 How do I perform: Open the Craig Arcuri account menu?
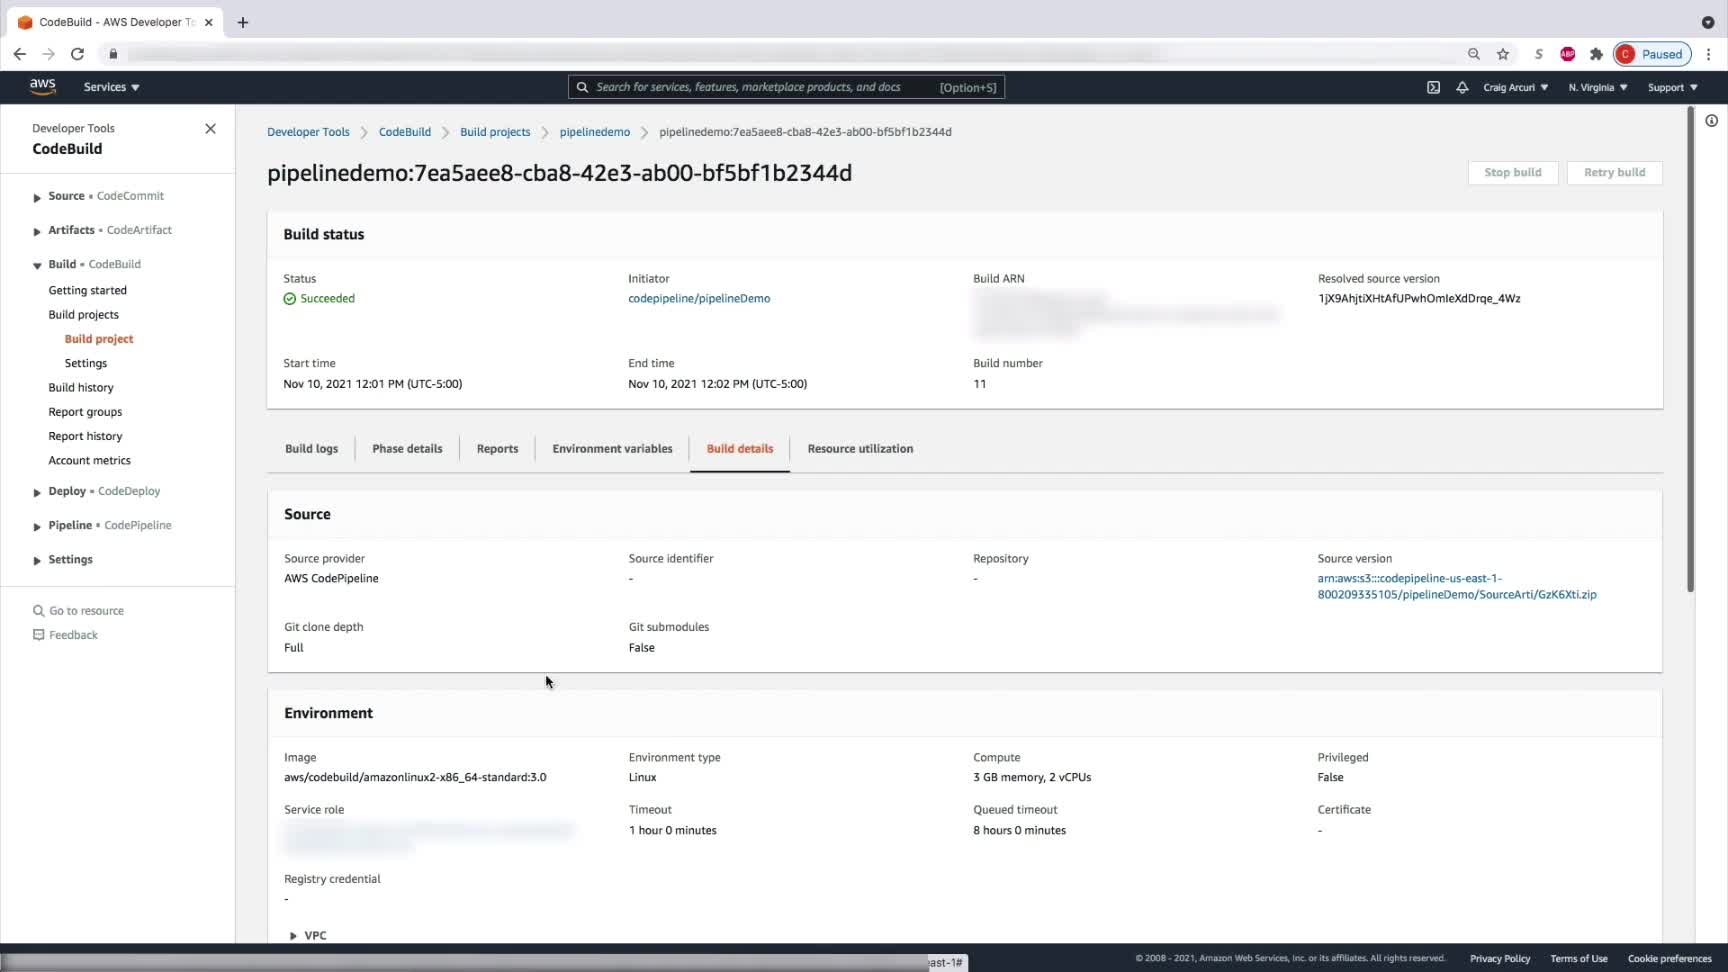click(1516, 87)
